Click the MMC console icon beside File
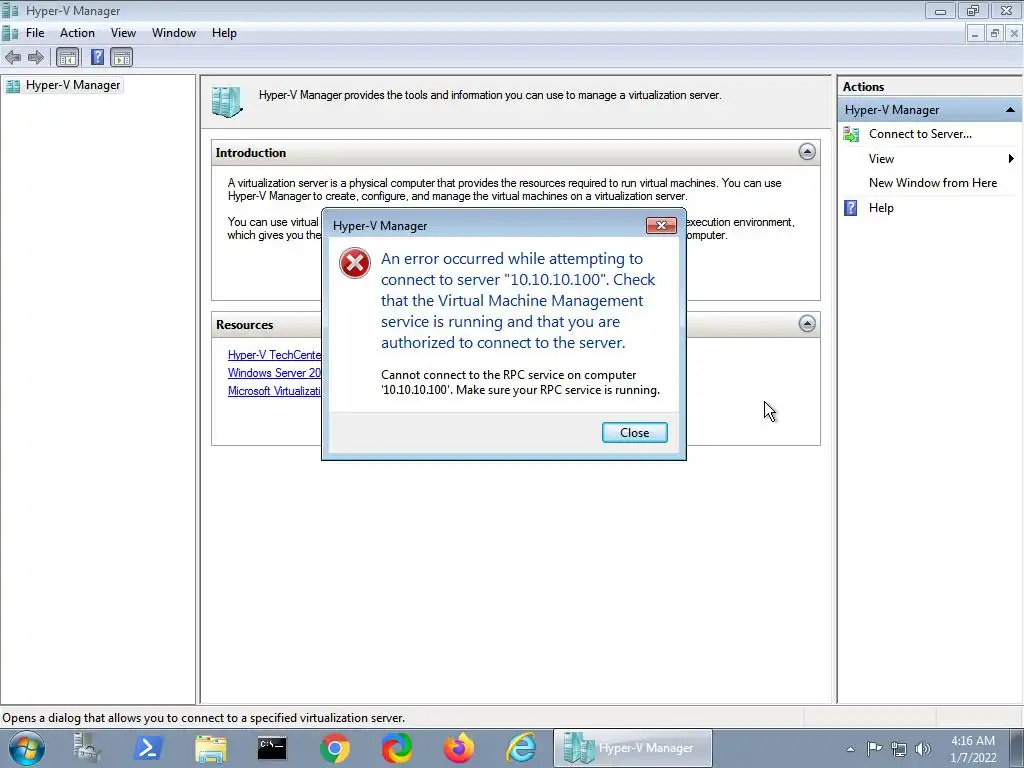Image resolution: width=1024 pixels, height=768 pixels. click(10, 33)
